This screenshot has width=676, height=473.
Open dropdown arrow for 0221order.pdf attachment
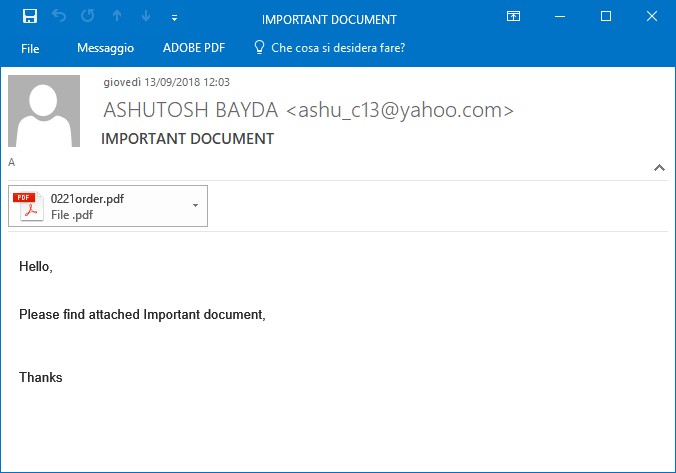click(x=195, y=206)
